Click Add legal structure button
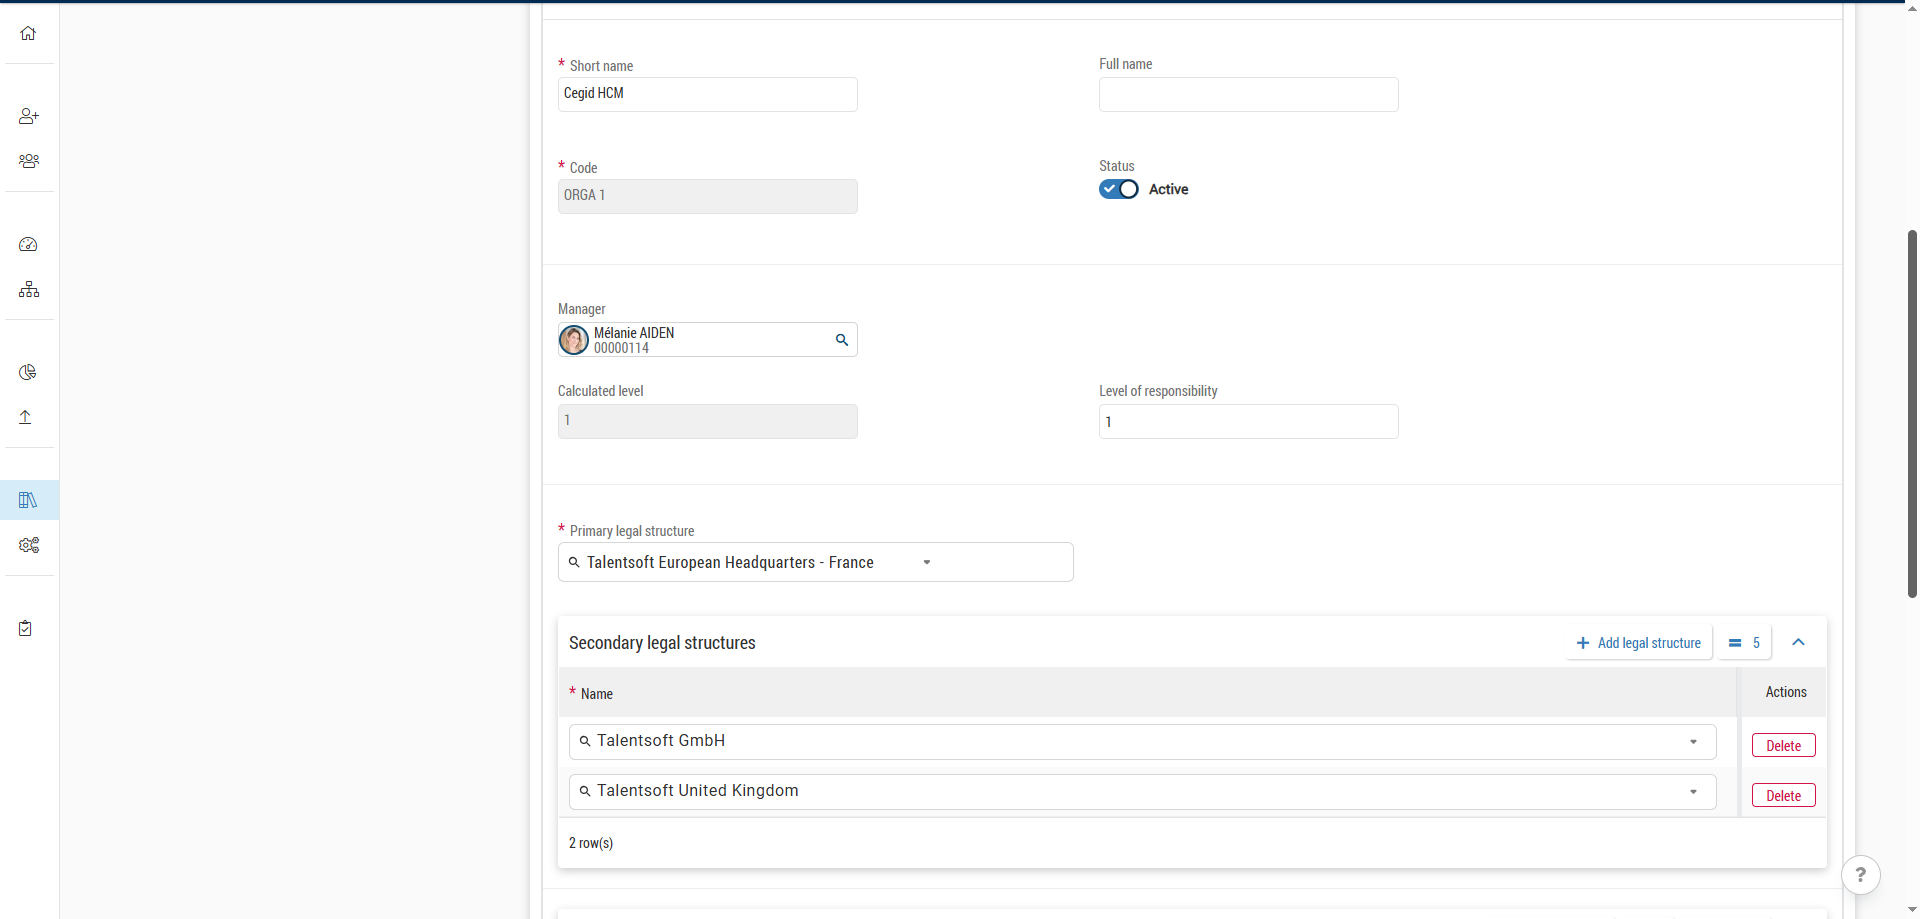 (x=1639, y=643)
